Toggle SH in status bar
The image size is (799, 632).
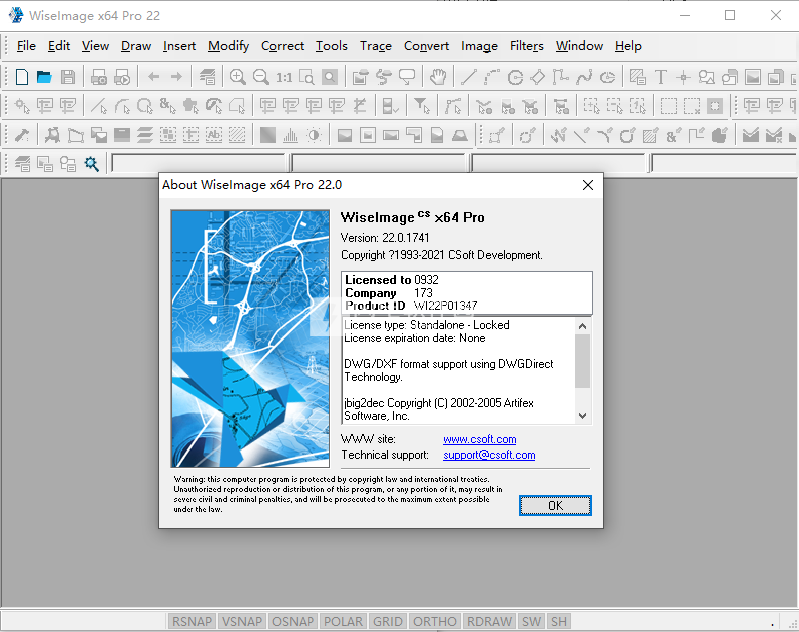point(559,622)
